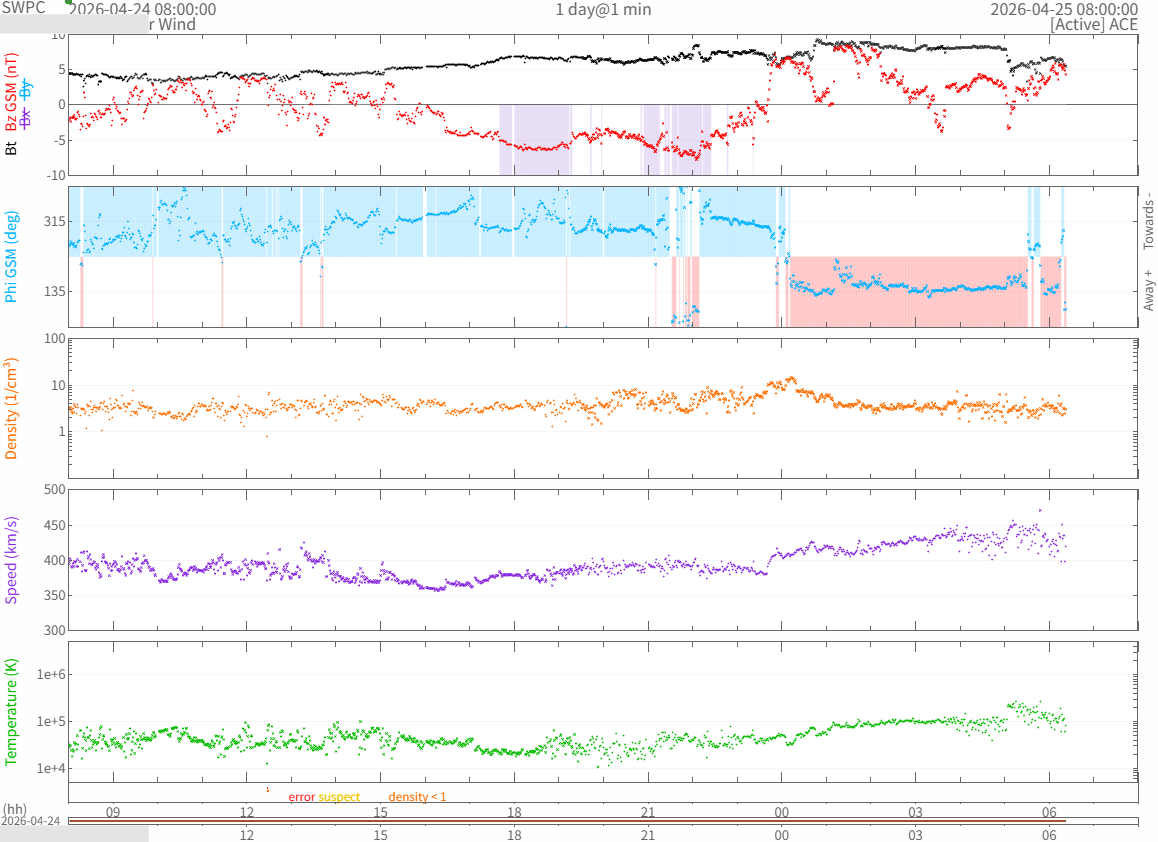
Task: Click the '-10' tick on the Bz axis
Action: click(56, 175)
